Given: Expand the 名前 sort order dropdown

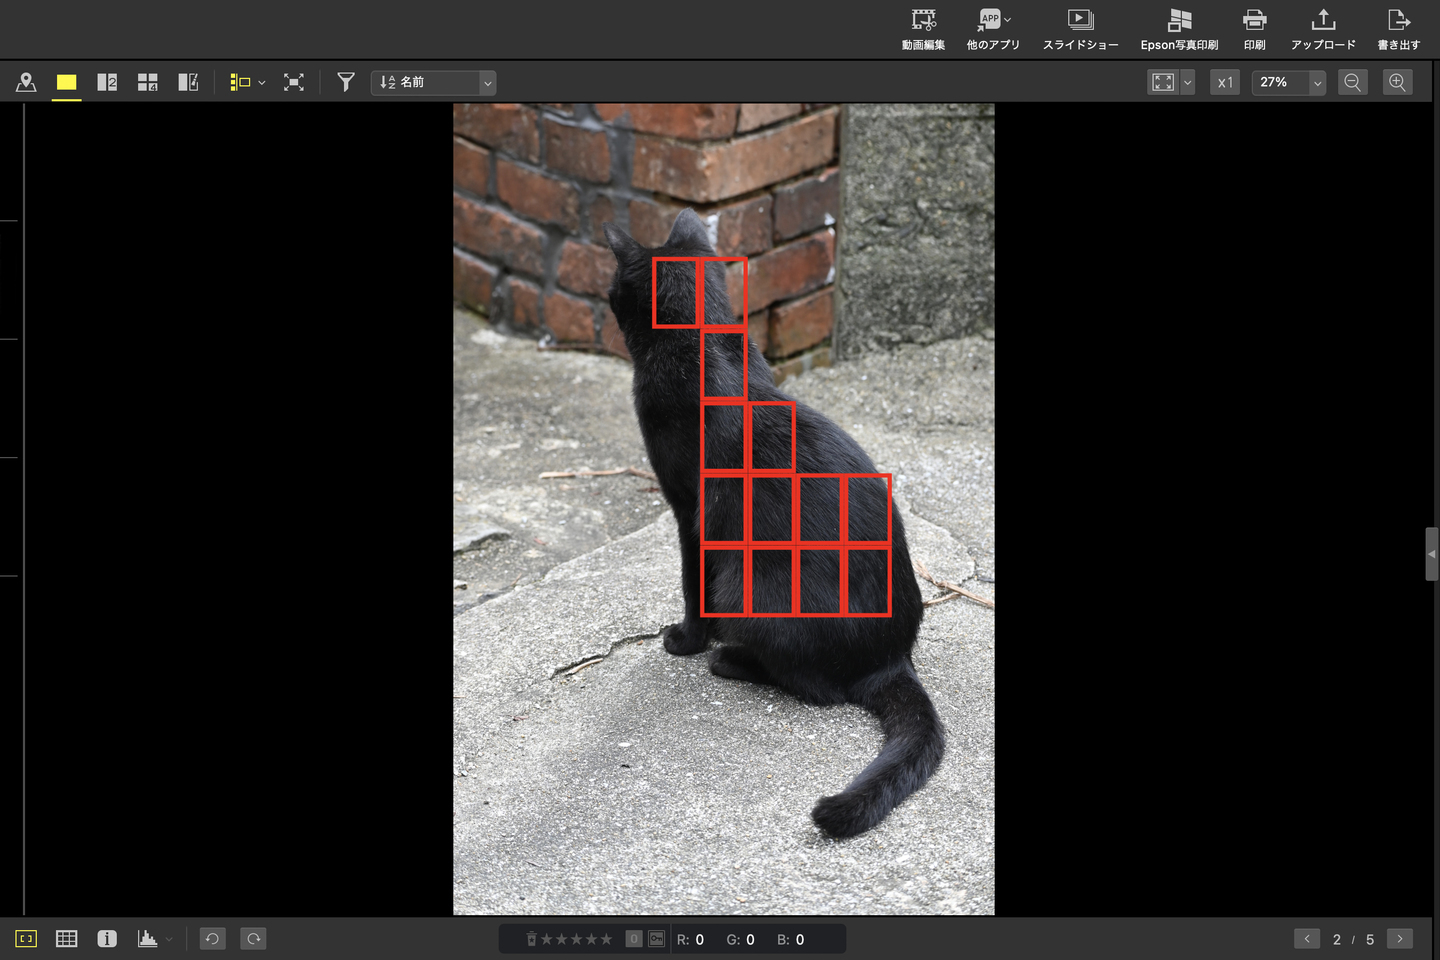Looking at the screenshot, I should (x=487, y=83).
